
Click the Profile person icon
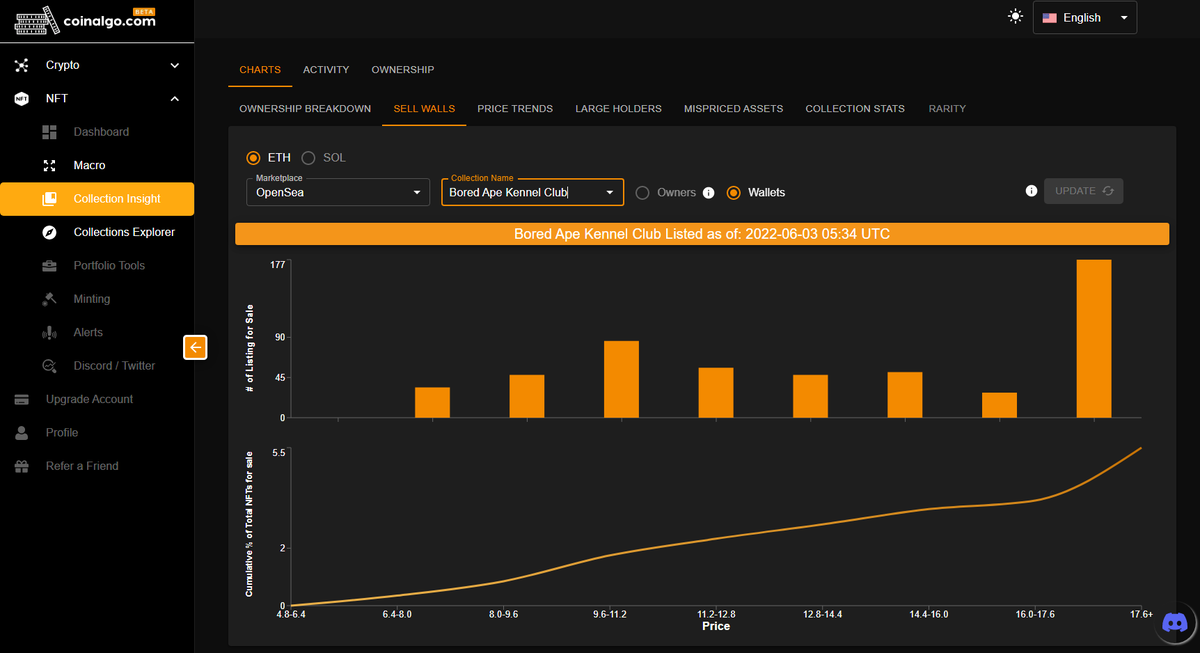[x=22, y=433]
